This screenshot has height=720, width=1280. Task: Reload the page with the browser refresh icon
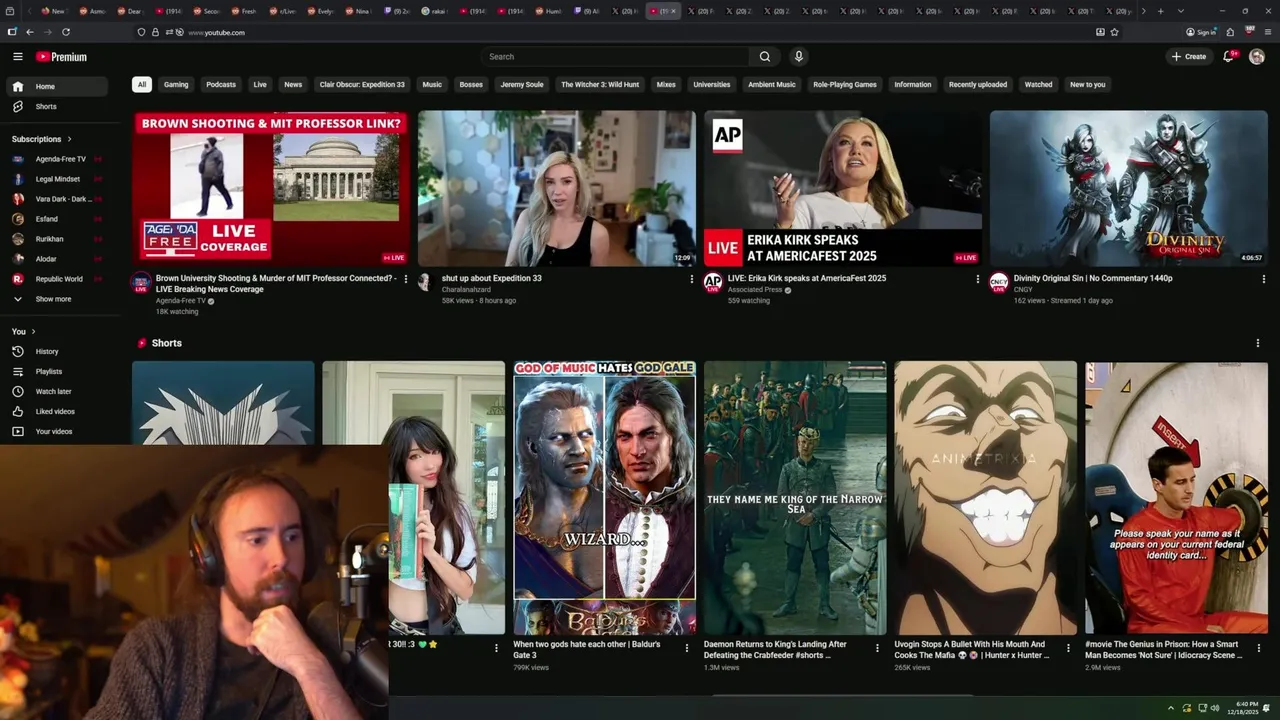coord(66,32)
